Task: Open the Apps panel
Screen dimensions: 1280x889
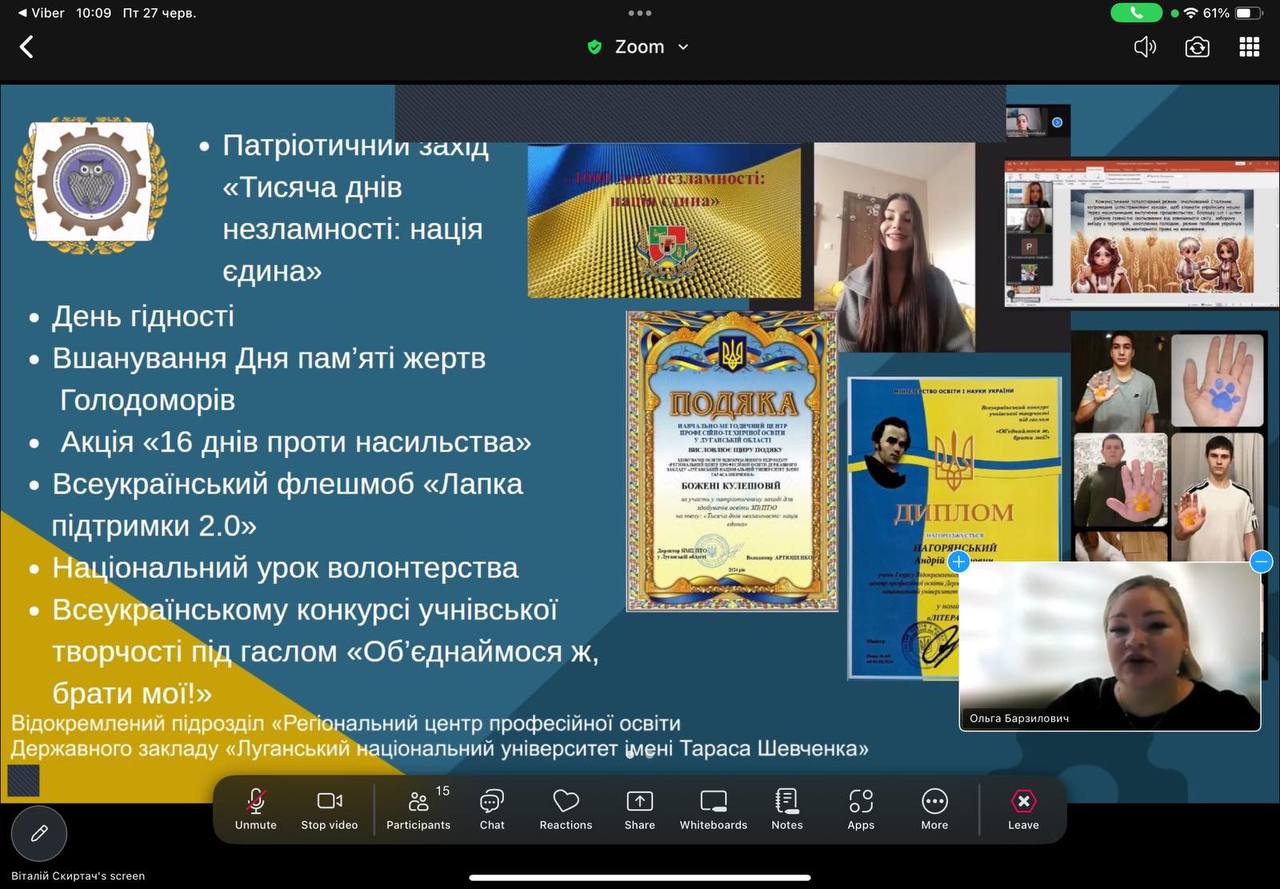Action: (x=861, y=809)
